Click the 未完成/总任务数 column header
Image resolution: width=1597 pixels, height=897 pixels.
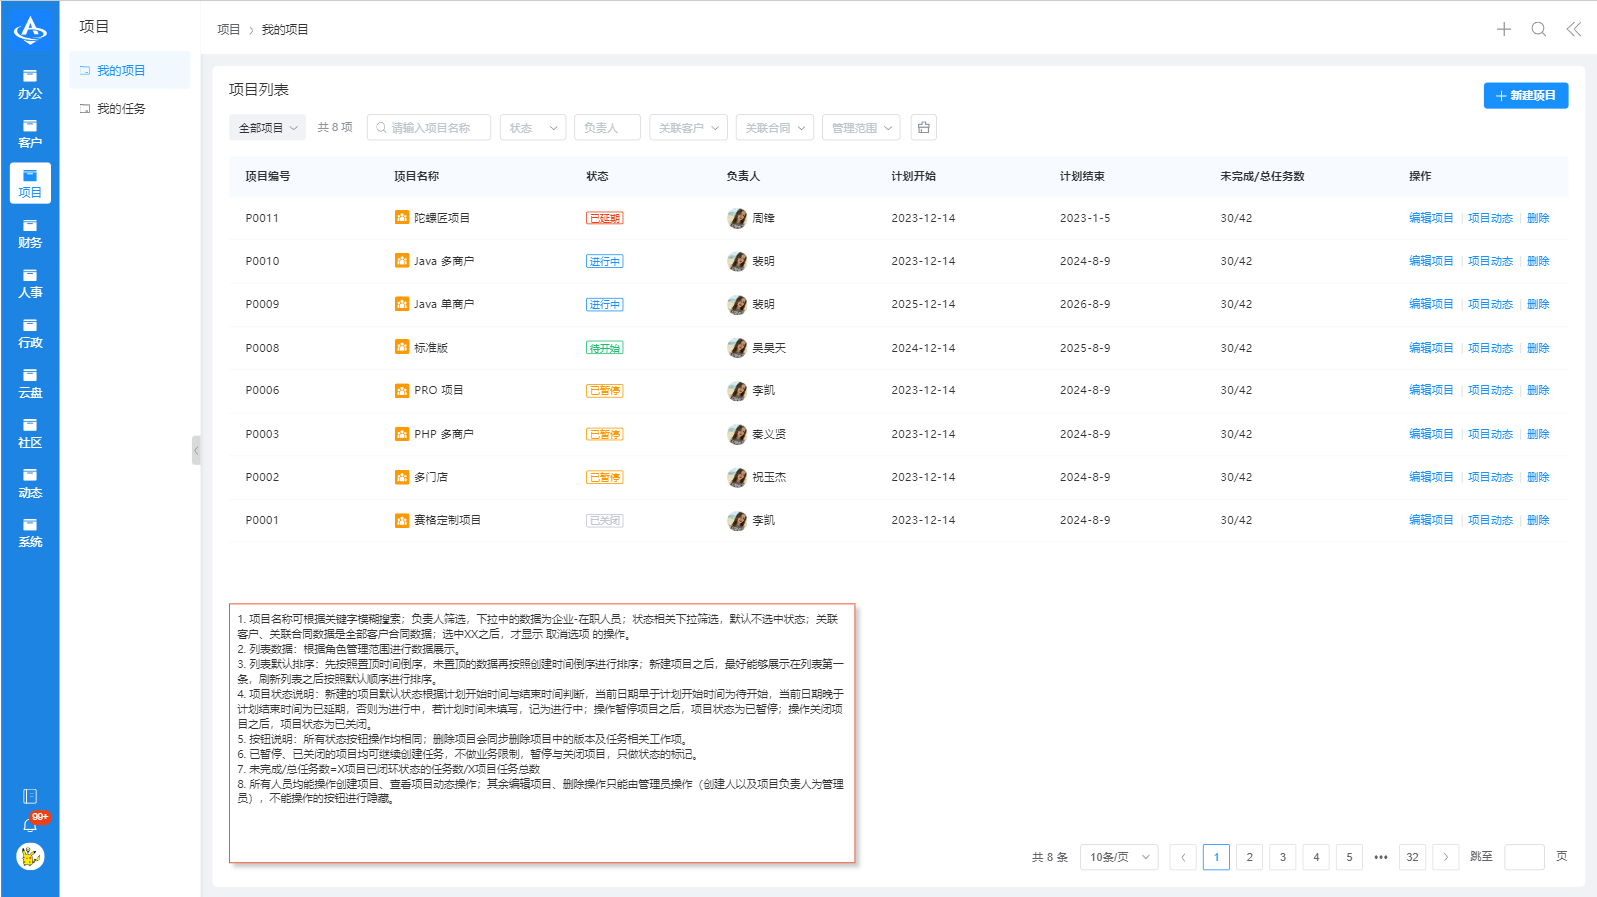[x=1262, y=176]
